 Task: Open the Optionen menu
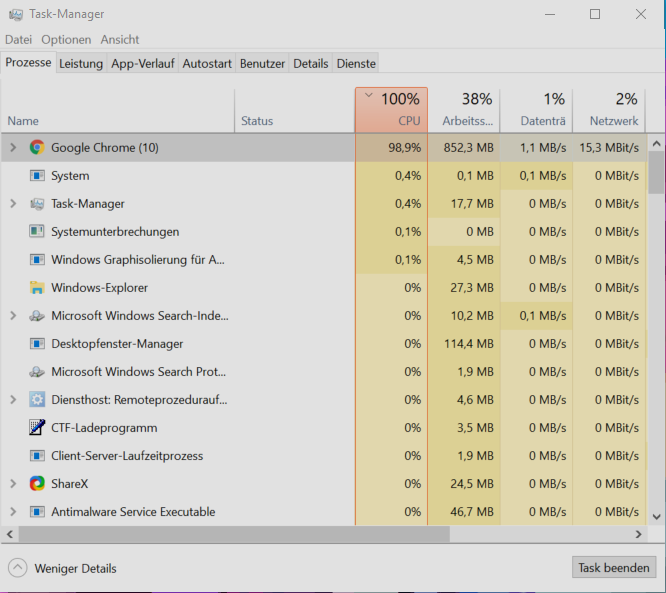(x=66, y=40)
